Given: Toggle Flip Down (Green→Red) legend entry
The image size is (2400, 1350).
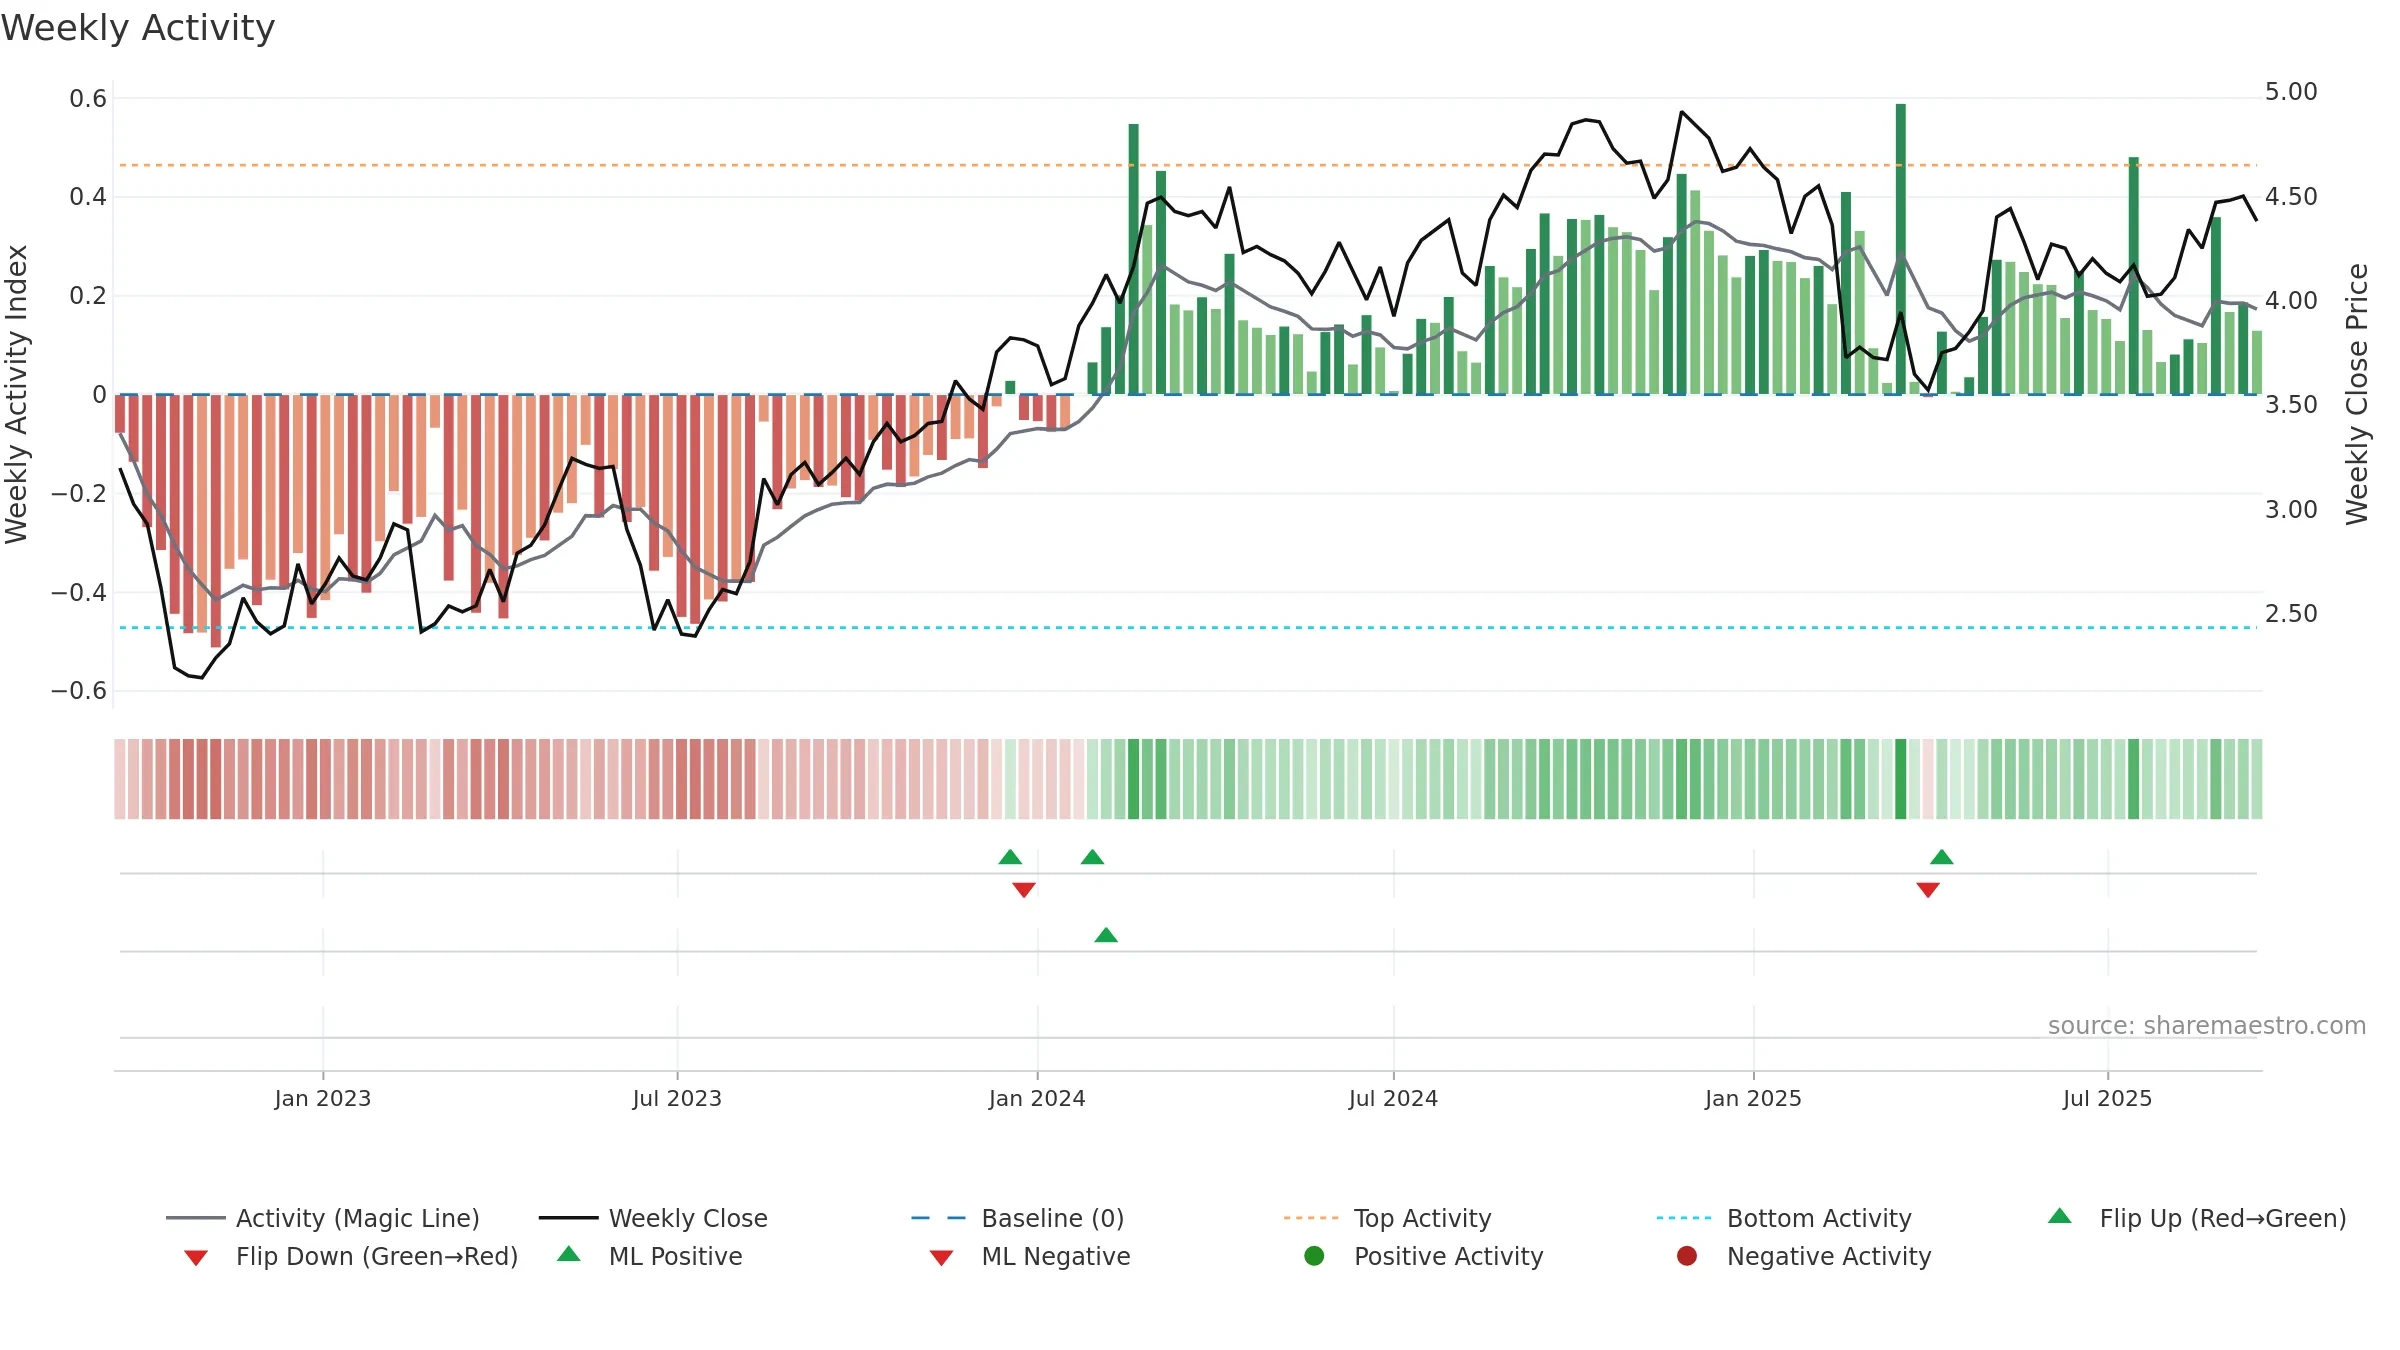Looking at the screenshot, I should (x=351, y=1256).
